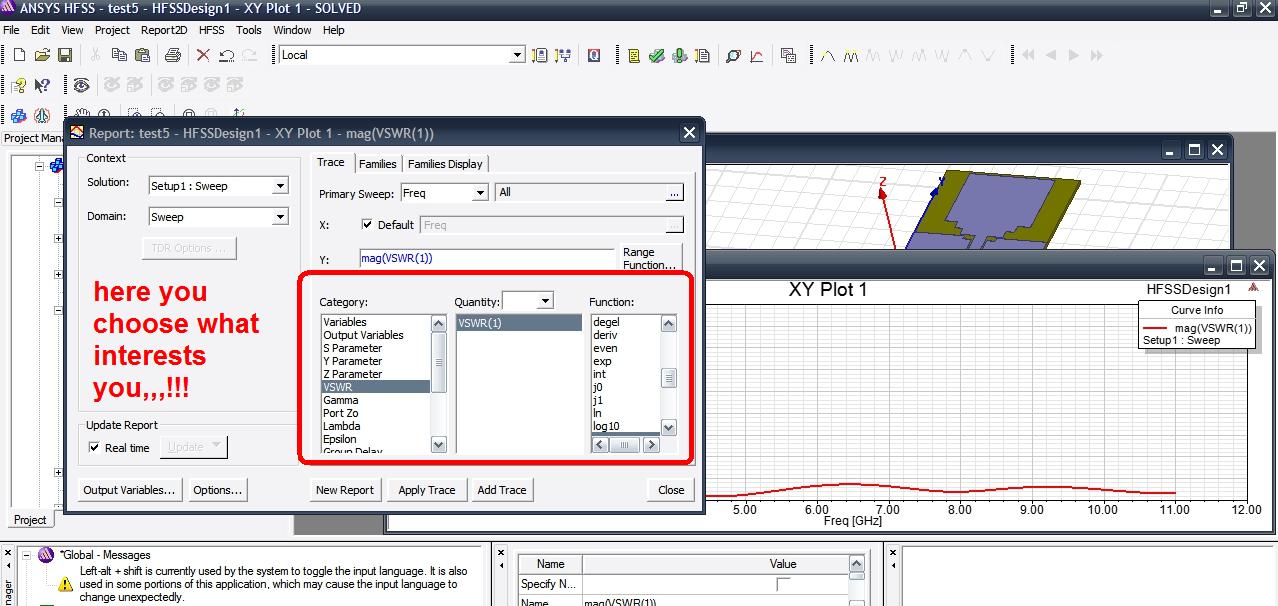This screenshot has height=606, width=1278.
Task: Click the green checkmark Validate icon
Action: (656, 55)
